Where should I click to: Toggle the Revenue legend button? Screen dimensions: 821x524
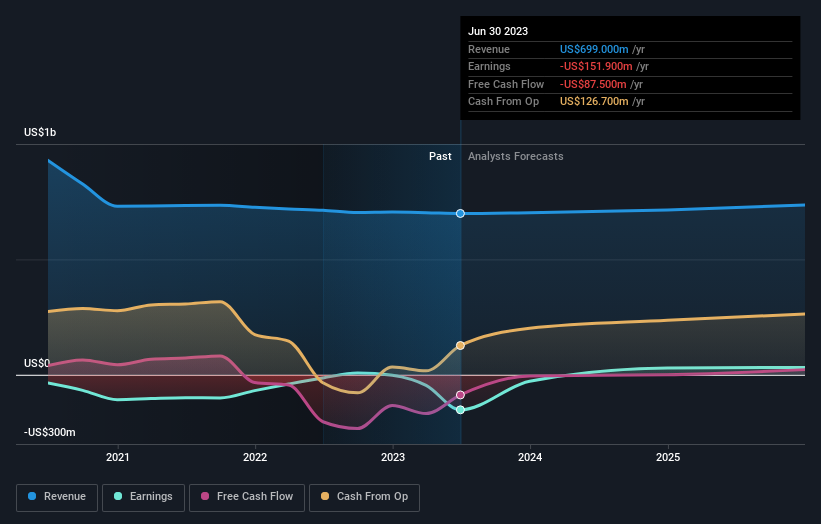tap(57, 497)
